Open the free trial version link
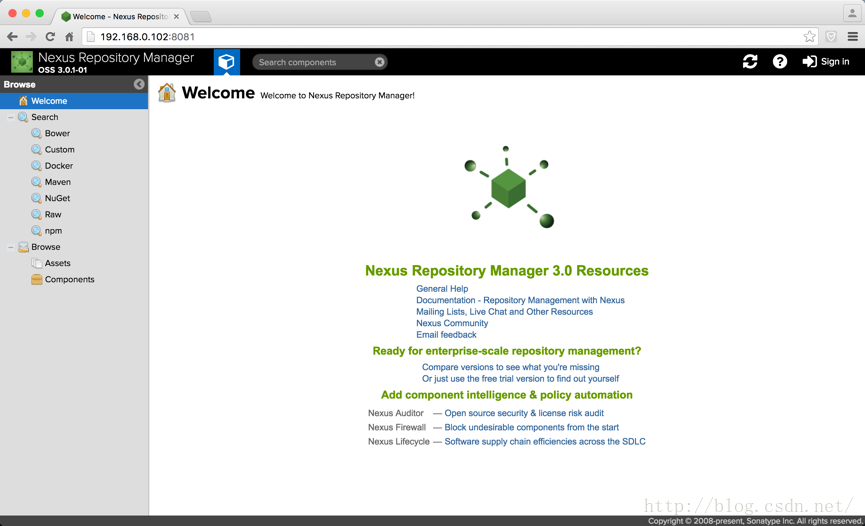The width and height of the screenshot is (865, 526). point(520,379)
